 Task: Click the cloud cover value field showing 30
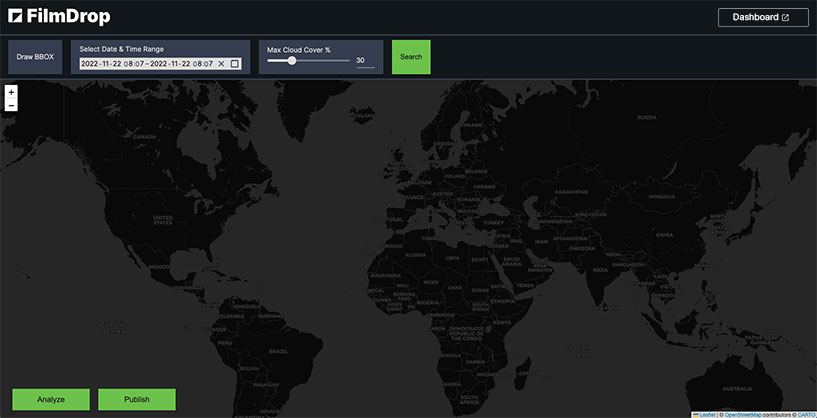[362, 61]
